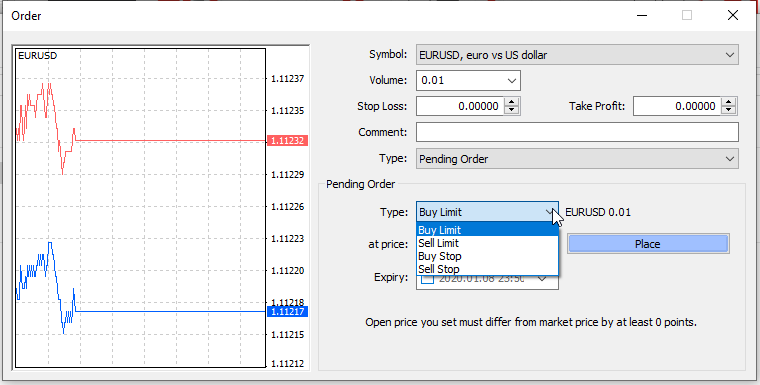Click the blue bid price label 1.11217
The image size is (760, 385).
[x=287, y=311]
